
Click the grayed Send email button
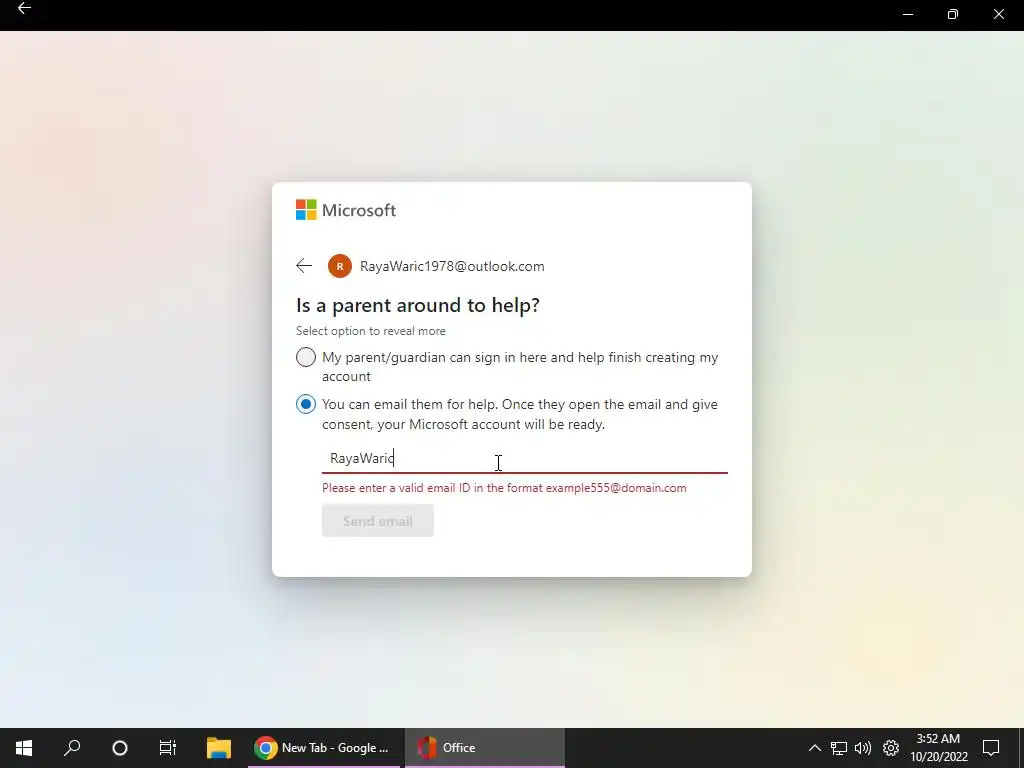(377, 521)
